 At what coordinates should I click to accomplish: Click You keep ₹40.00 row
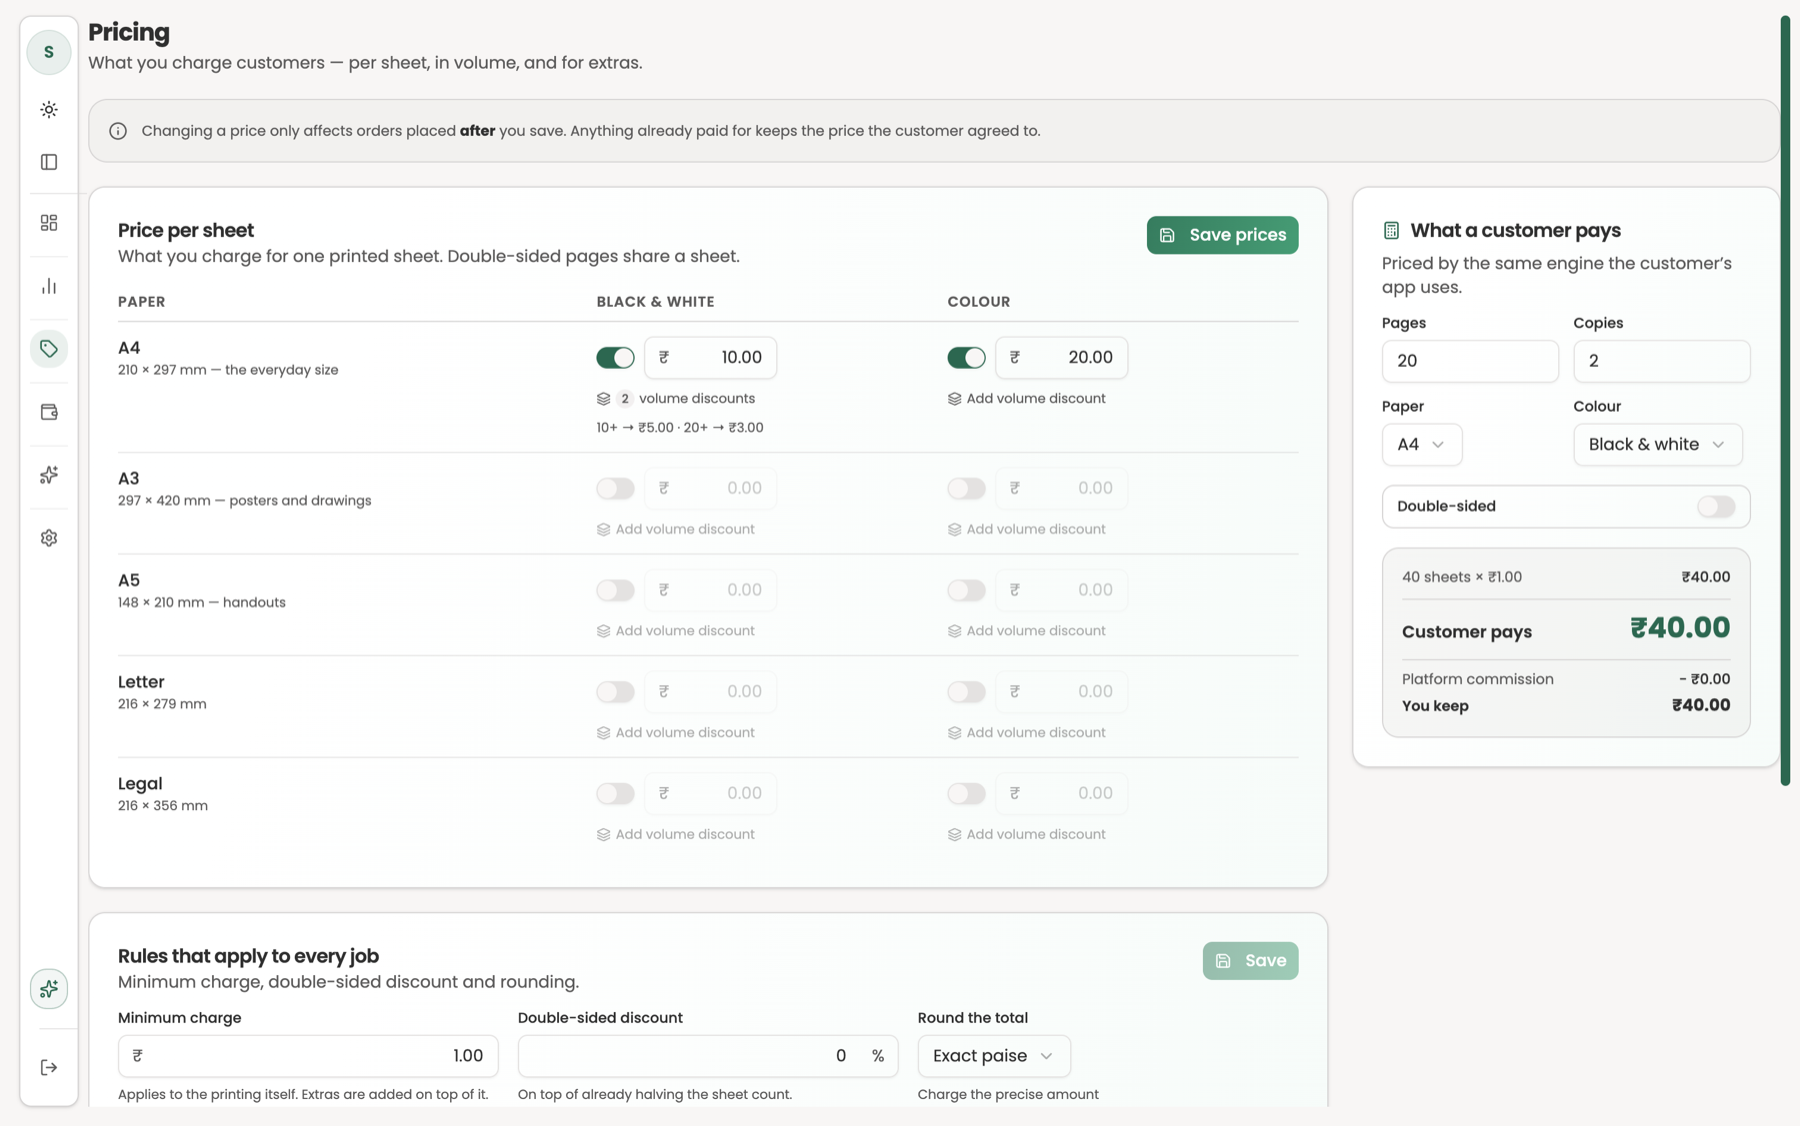click(1566, 706)
